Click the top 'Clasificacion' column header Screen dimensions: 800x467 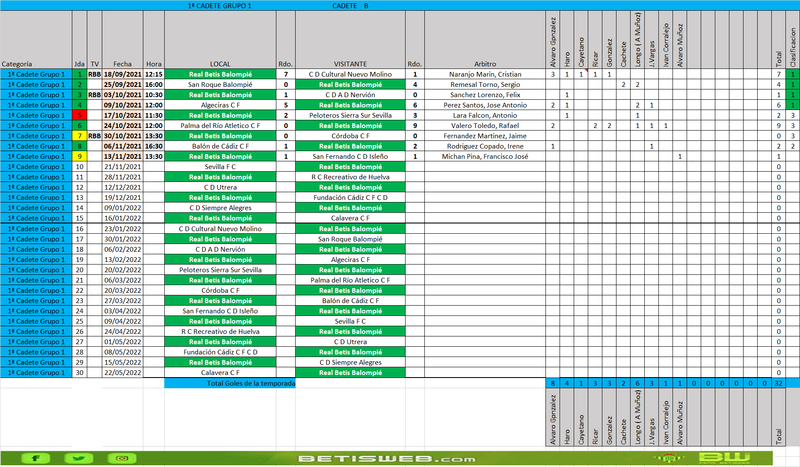point(792,40)
